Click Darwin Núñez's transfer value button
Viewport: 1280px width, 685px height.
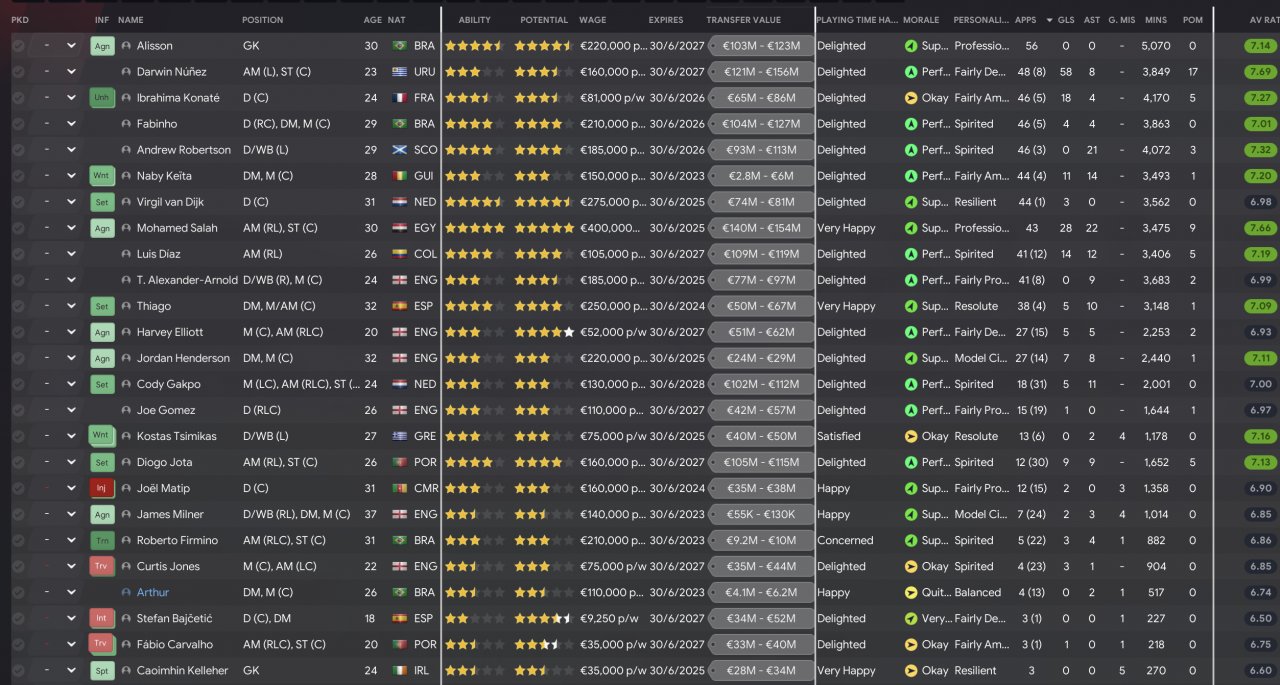coord(760,72)
